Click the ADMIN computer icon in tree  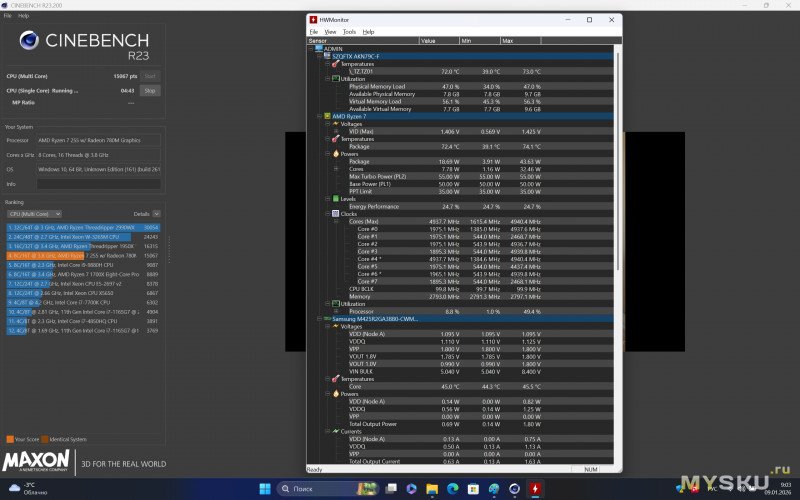coord(319,48)
